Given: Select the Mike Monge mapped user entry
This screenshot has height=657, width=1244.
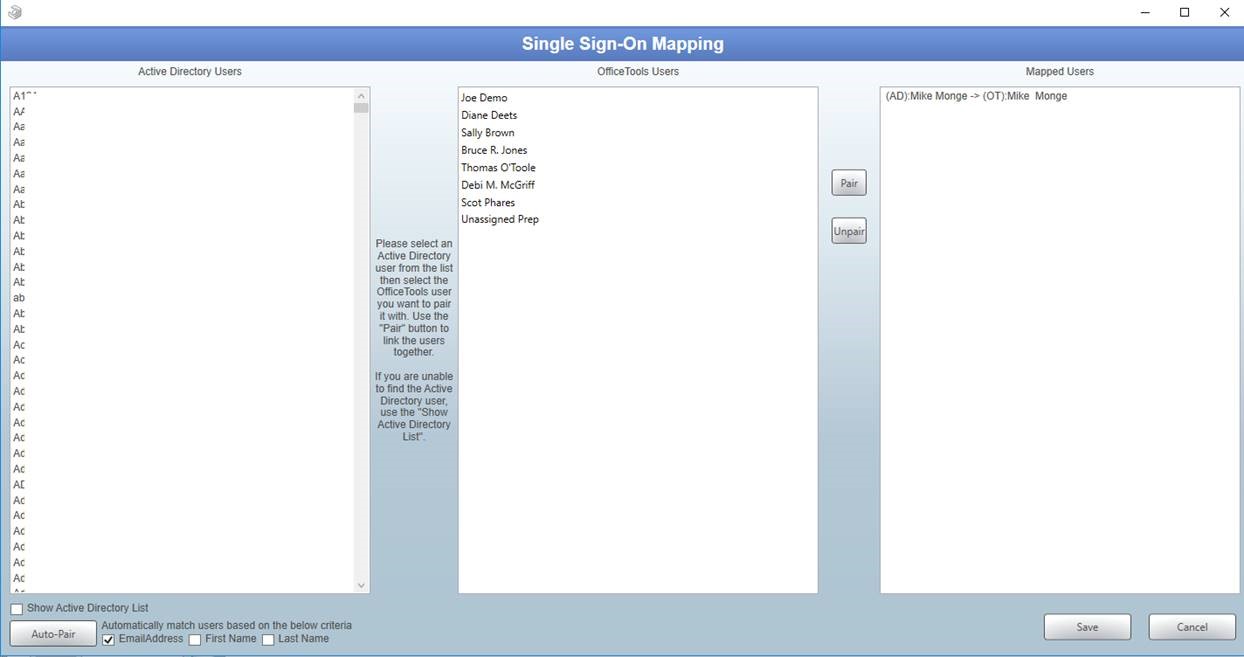Looking at the screenshot, I should (976, 96).
